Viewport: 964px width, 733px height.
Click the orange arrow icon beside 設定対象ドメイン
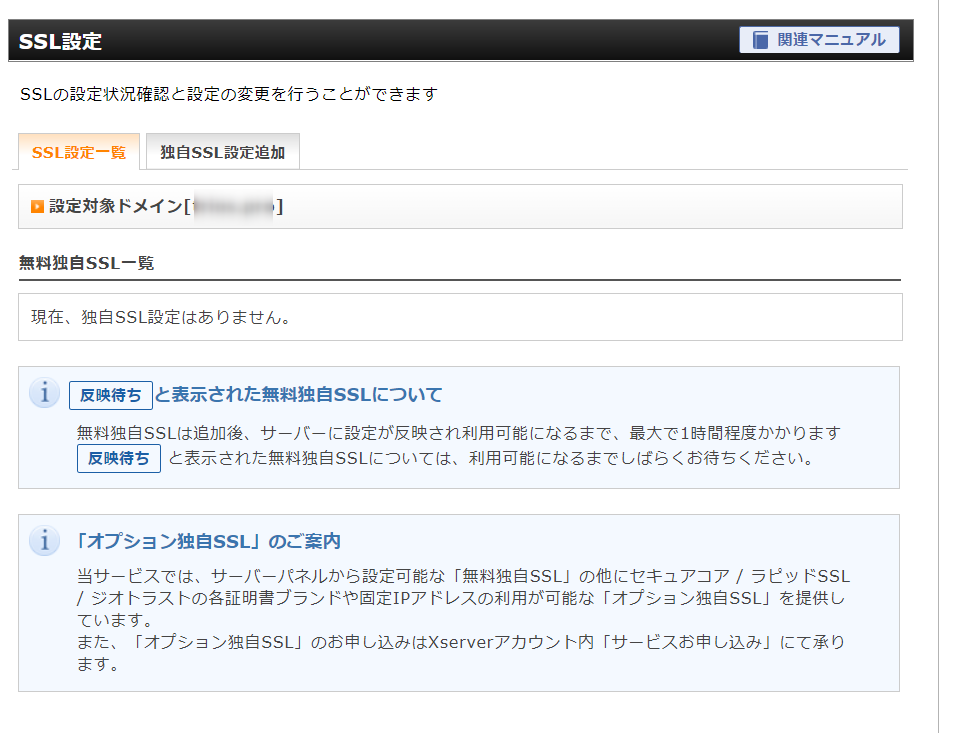coord(38,207)
